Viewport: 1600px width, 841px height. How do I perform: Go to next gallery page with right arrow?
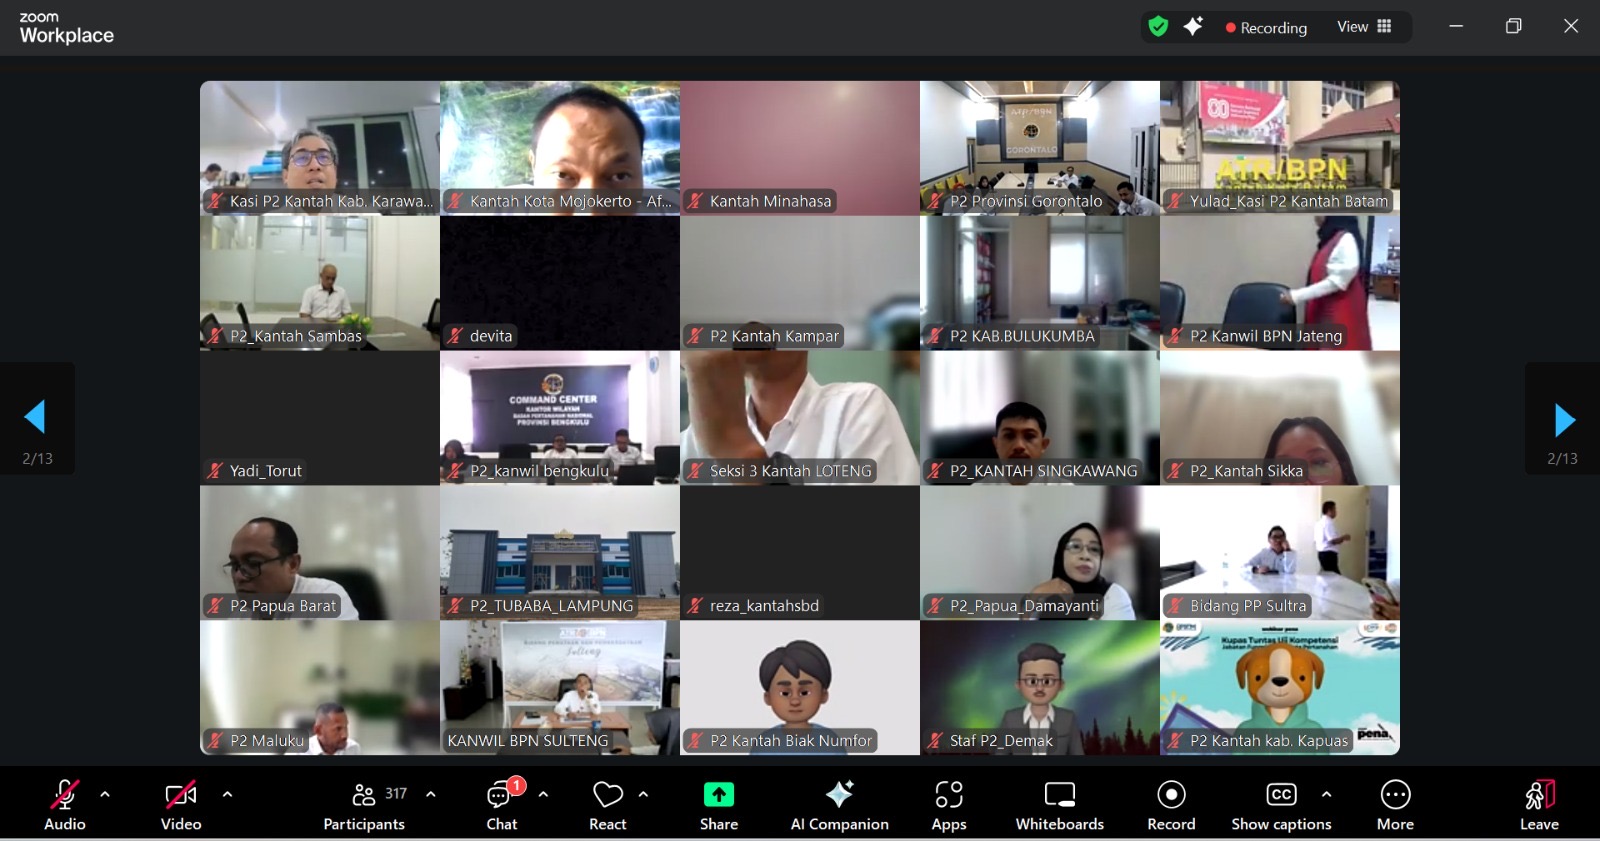1563,420
